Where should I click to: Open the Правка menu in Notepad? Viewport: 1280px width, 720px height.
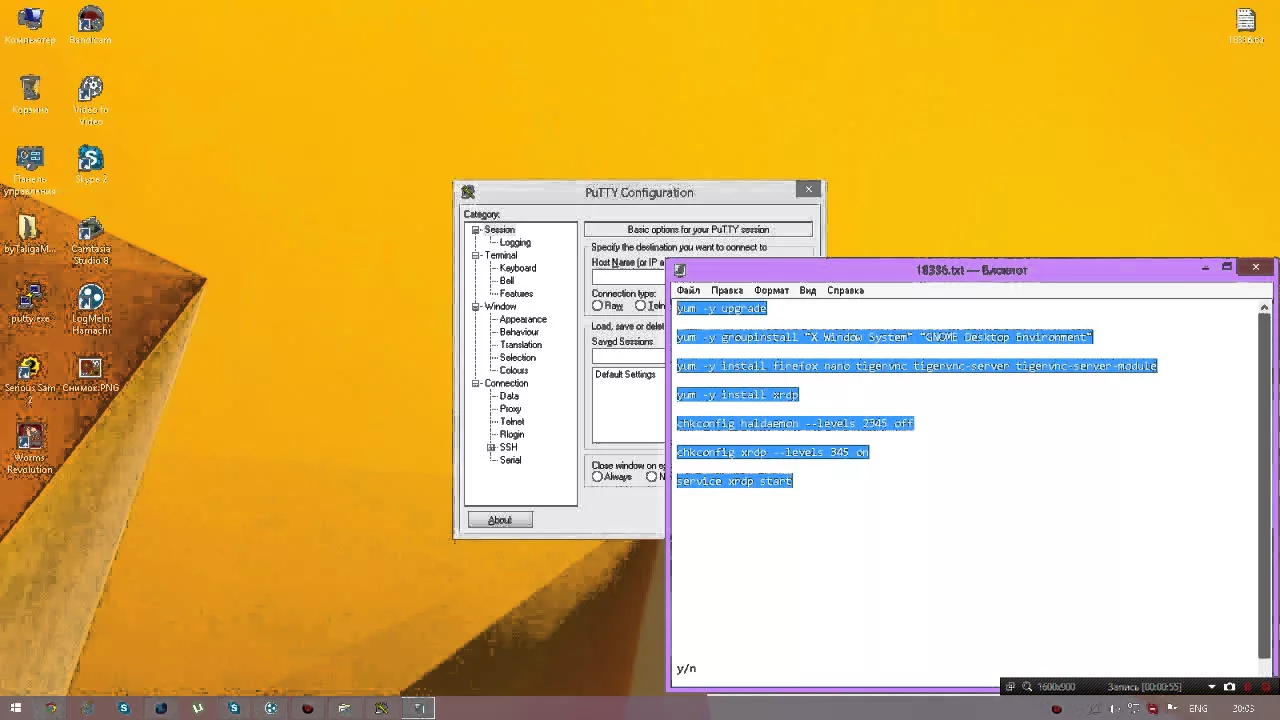pos(727,291)
